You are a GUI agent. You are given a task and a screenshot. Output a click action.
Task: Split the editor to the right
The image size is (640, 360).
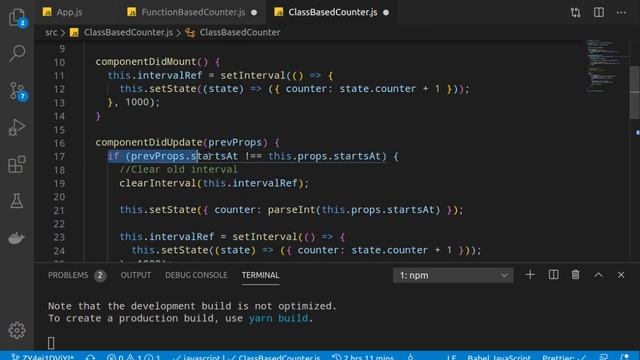click(599, 12)
